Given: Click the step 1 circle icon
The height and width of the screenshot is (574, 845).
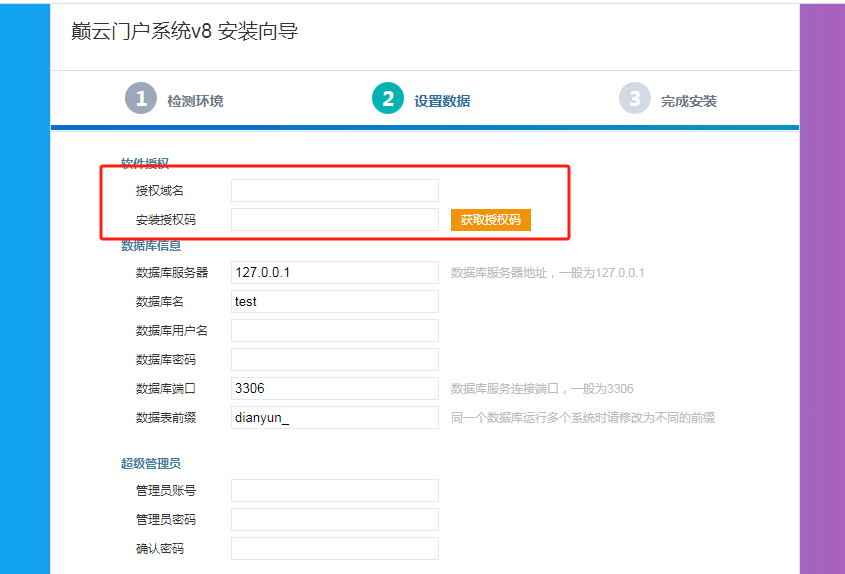Looking at the screenshot, I should point(141,98).
